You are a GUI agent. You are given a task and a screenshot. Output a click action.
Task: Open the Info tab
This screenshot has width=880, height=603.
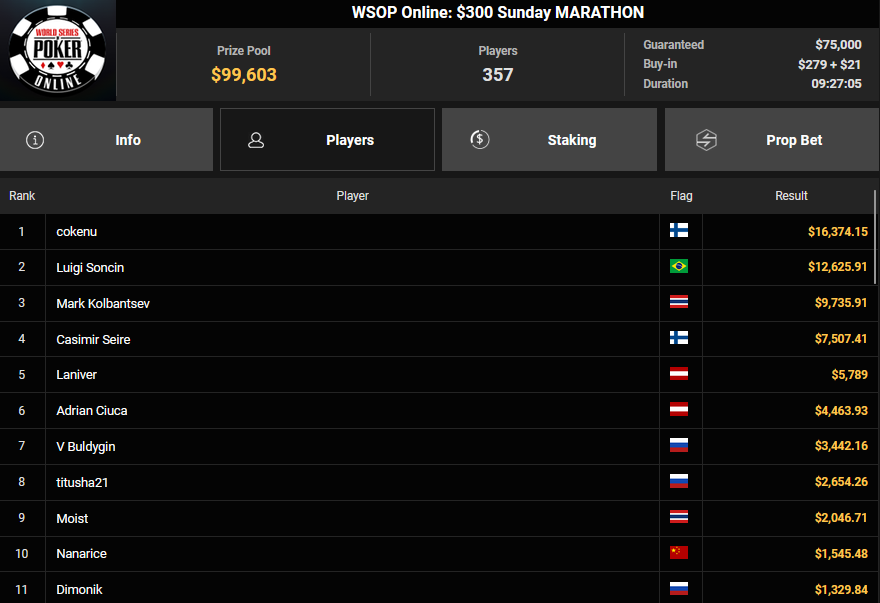[107, 140]
